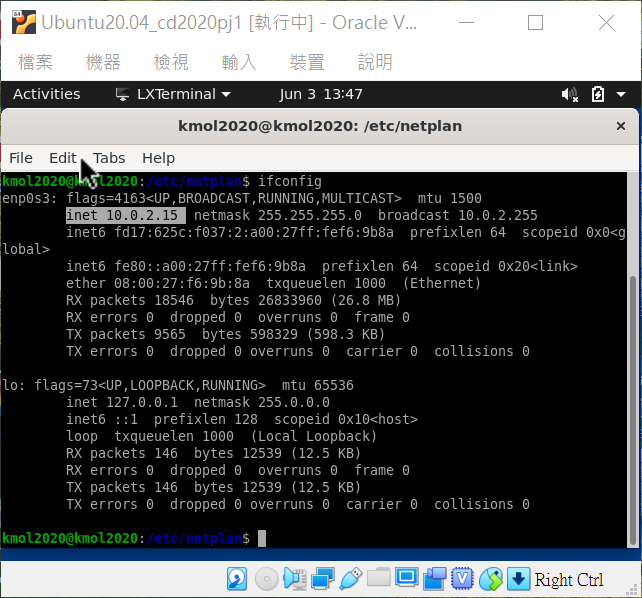Click the optical disc status icon

click(267, 579)
